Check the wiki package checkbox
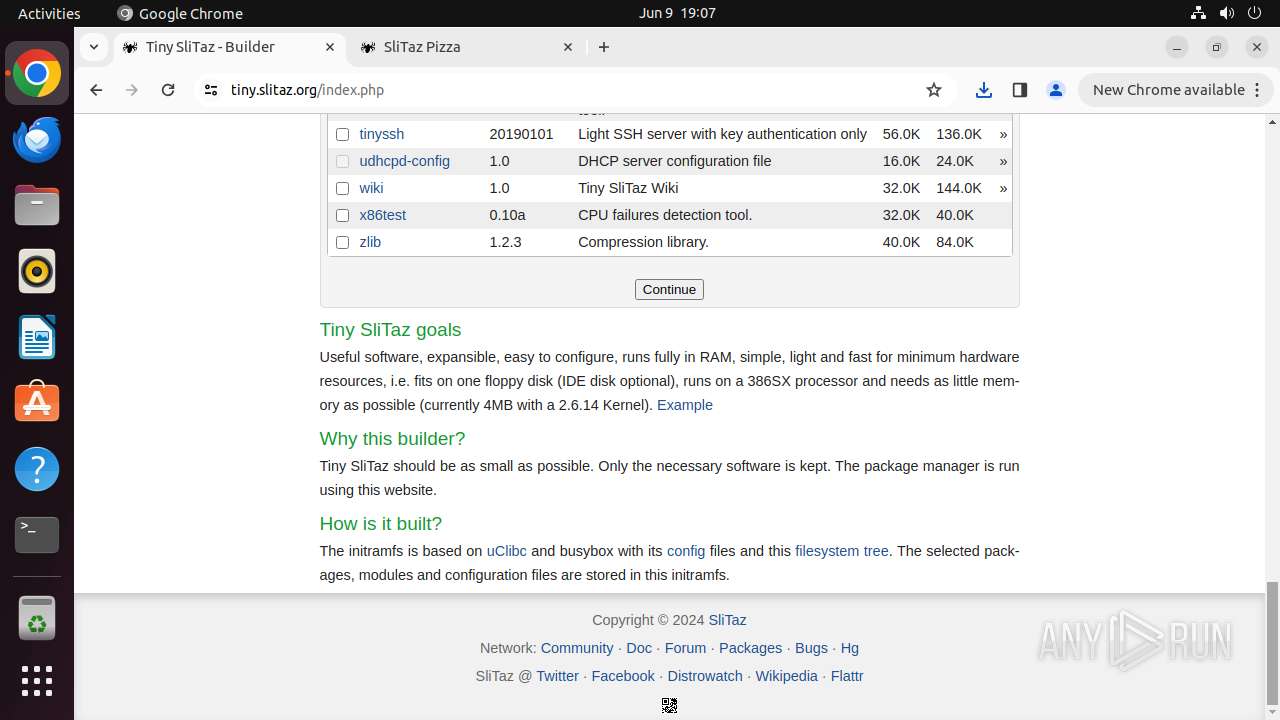1280x720 pixels. click(x=342, y=188)
